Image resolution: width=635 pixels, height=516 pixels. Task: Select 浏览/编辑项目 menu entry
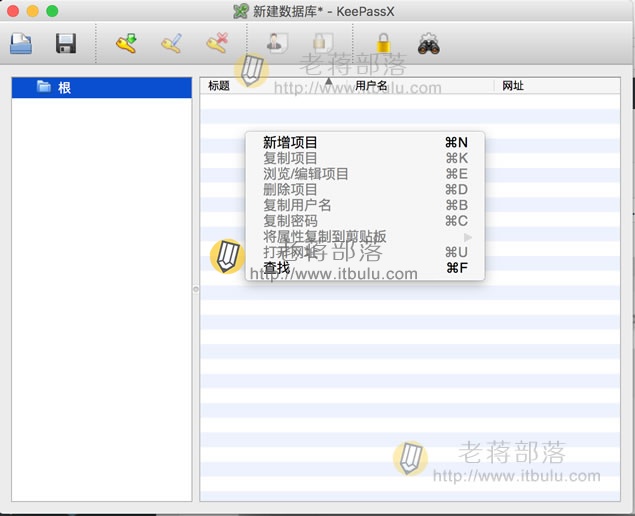[x=365, y=174]
